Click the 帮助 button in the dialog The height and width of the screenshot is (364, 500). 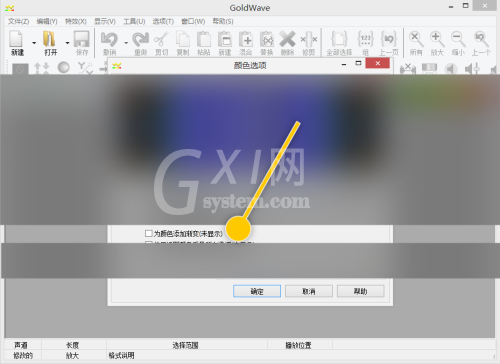pyautogui.click(x=360, y=291)
